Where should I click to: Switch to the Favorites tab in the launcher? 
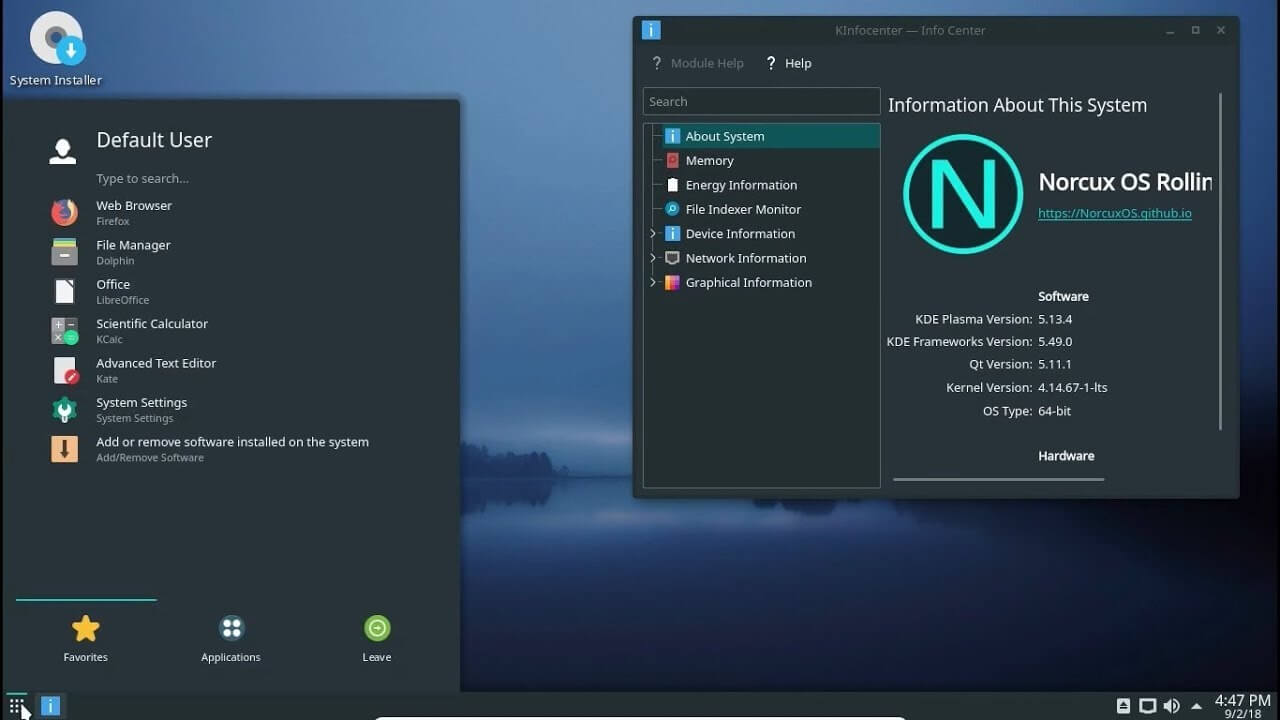coord(86,639)
